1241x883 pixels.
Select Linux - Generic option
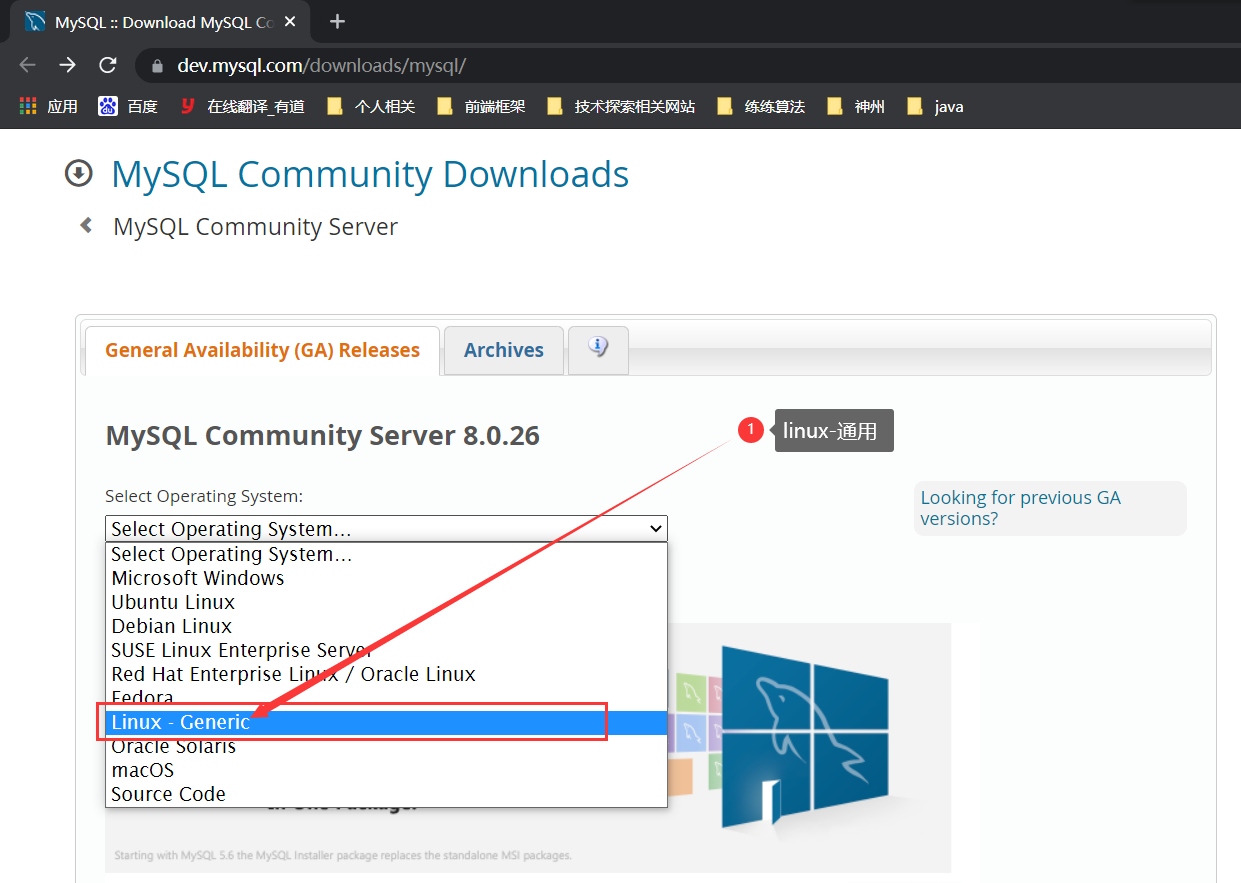pos(386,722)
